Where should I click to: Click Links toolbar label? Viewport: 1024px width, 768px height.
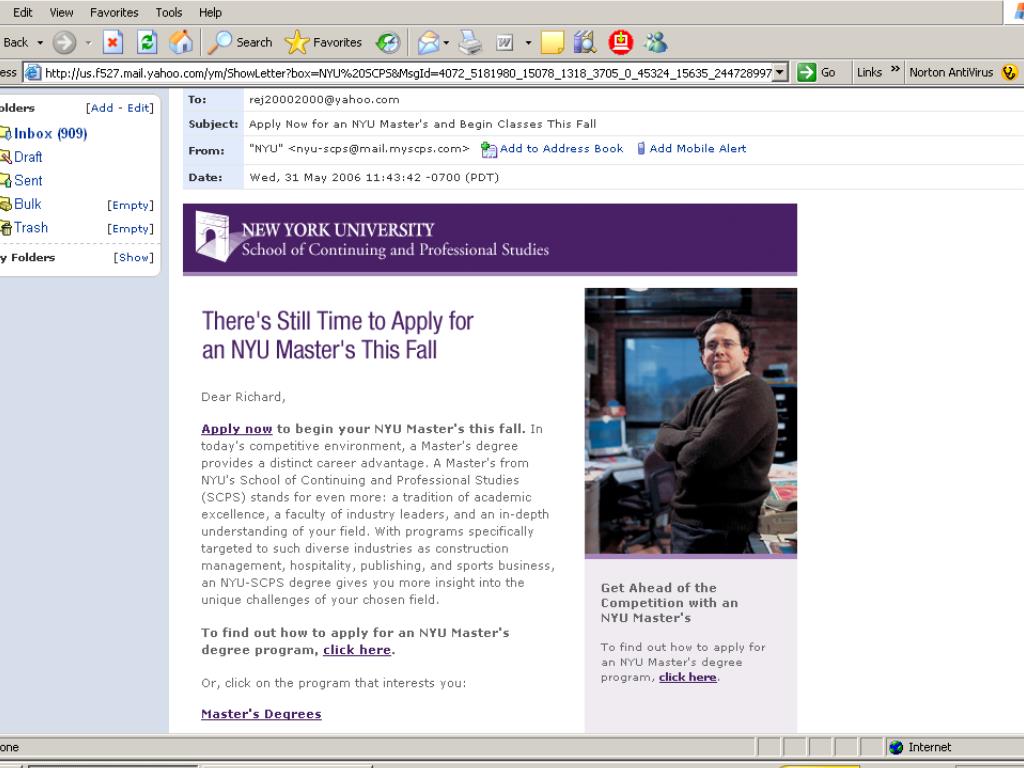click(869, 72)
